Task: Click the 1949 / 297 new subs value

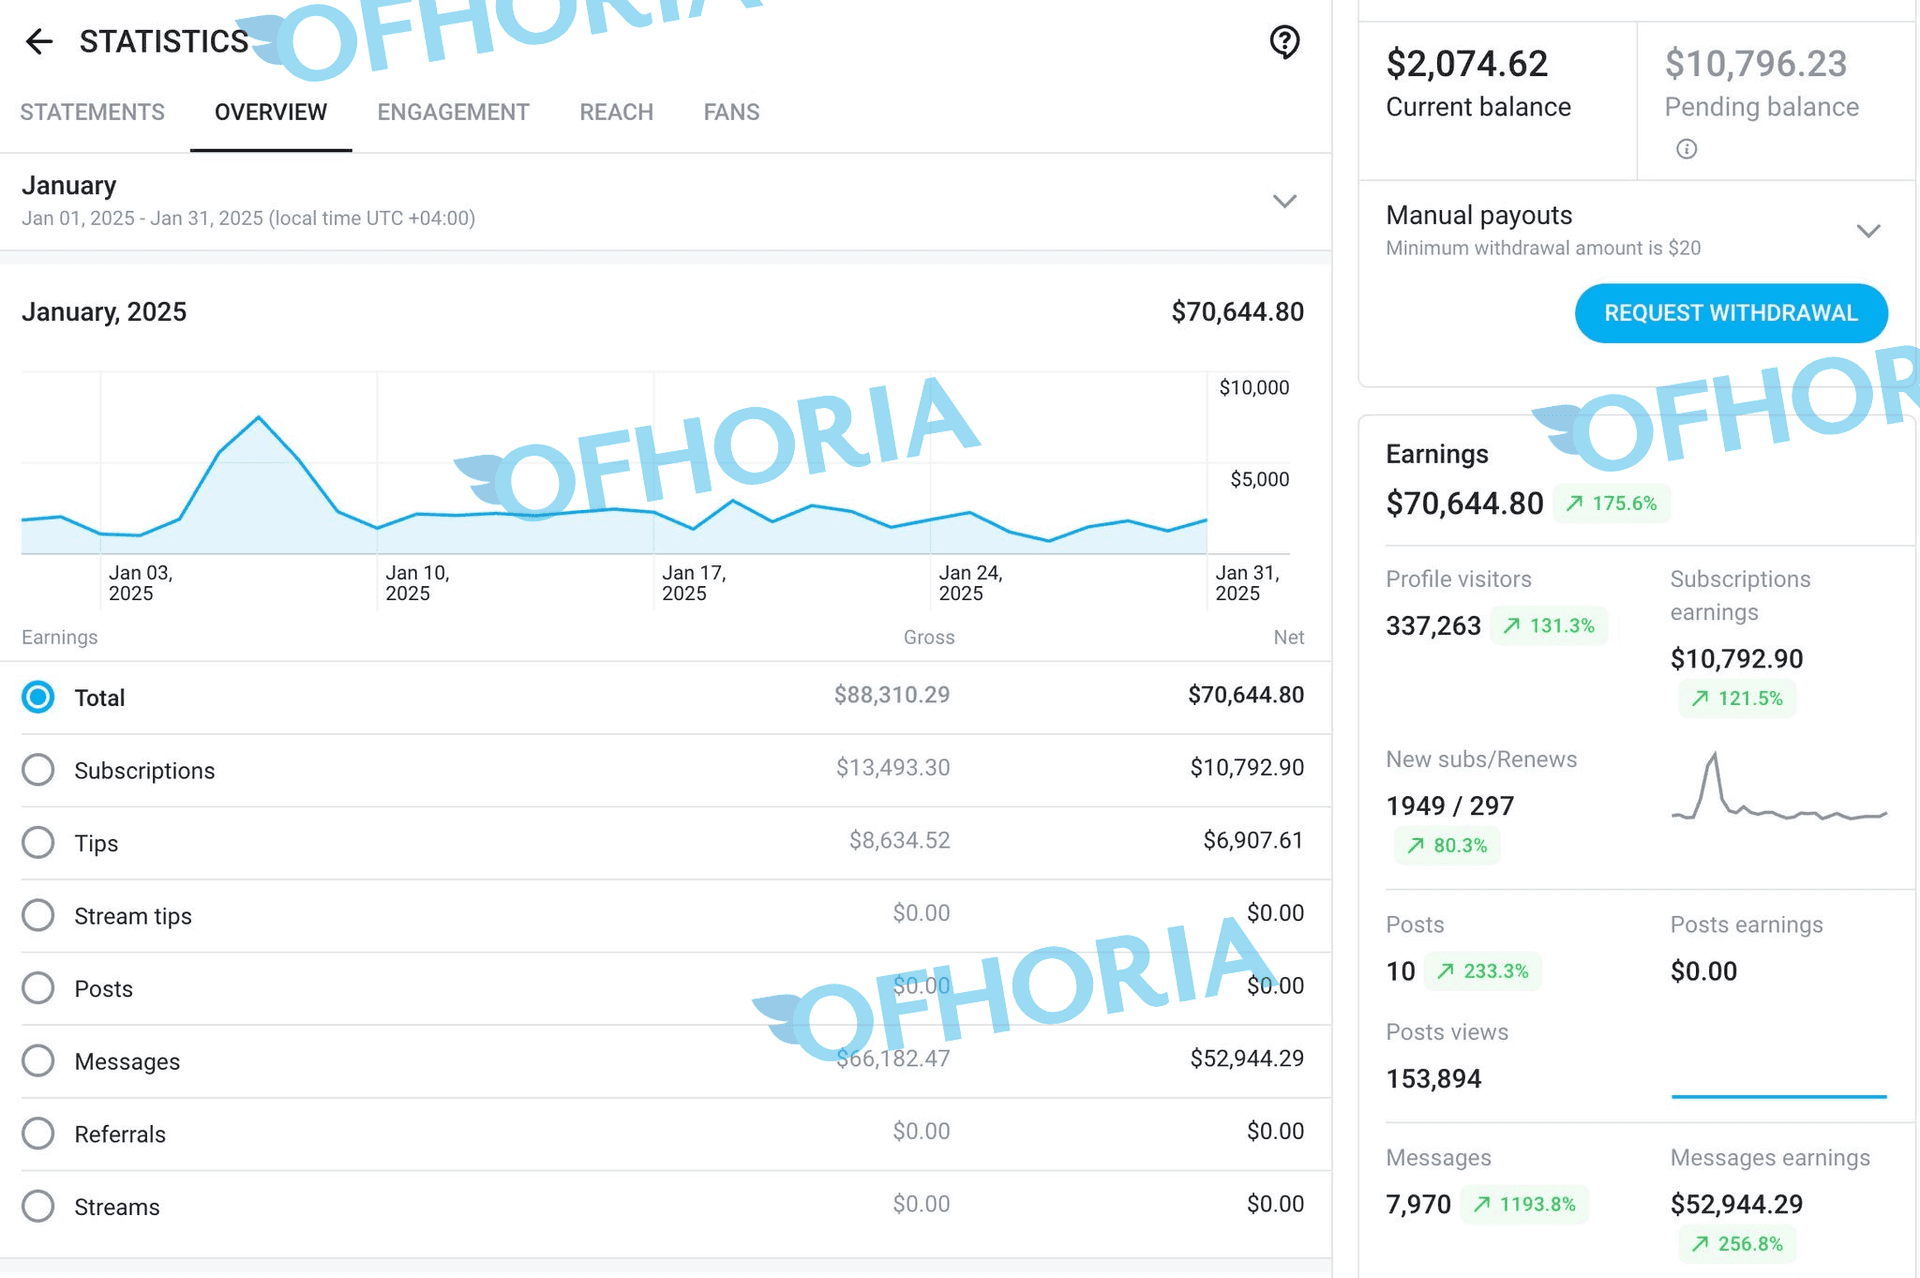Action: click(x=1450, y=806)
